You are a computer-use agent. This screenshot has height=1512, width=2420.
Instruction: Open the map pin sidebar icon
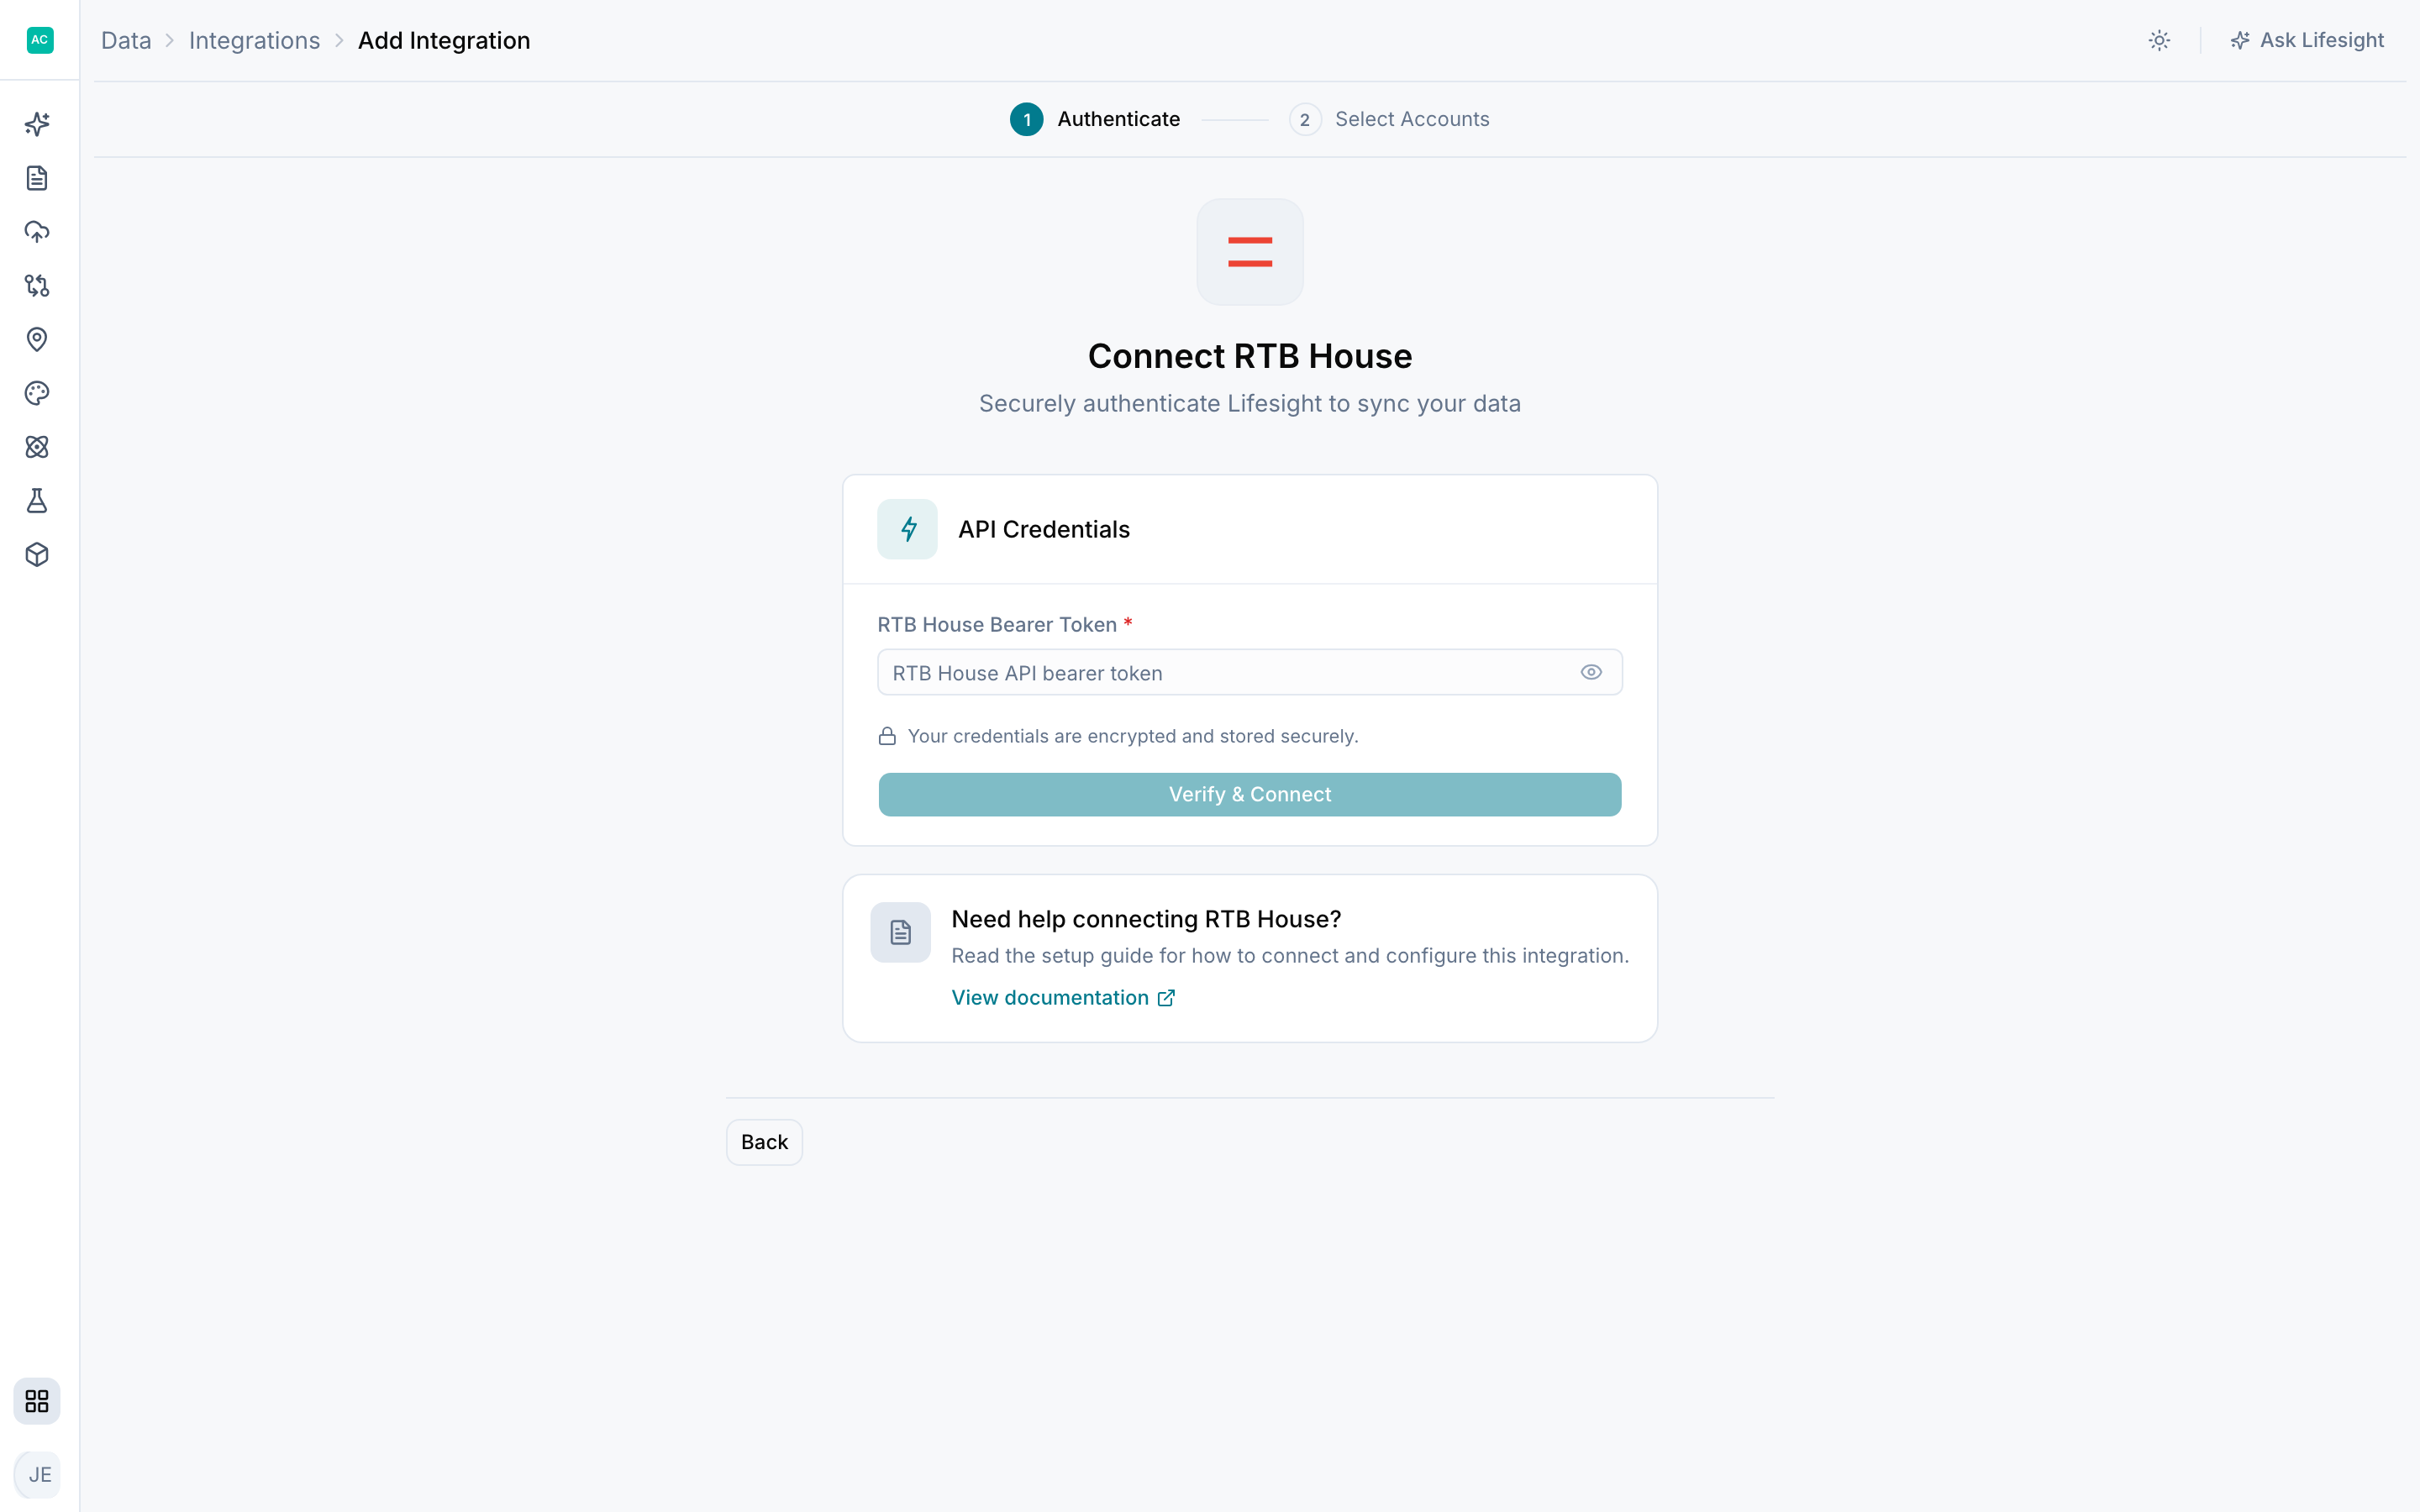click(x=37, y=339)
